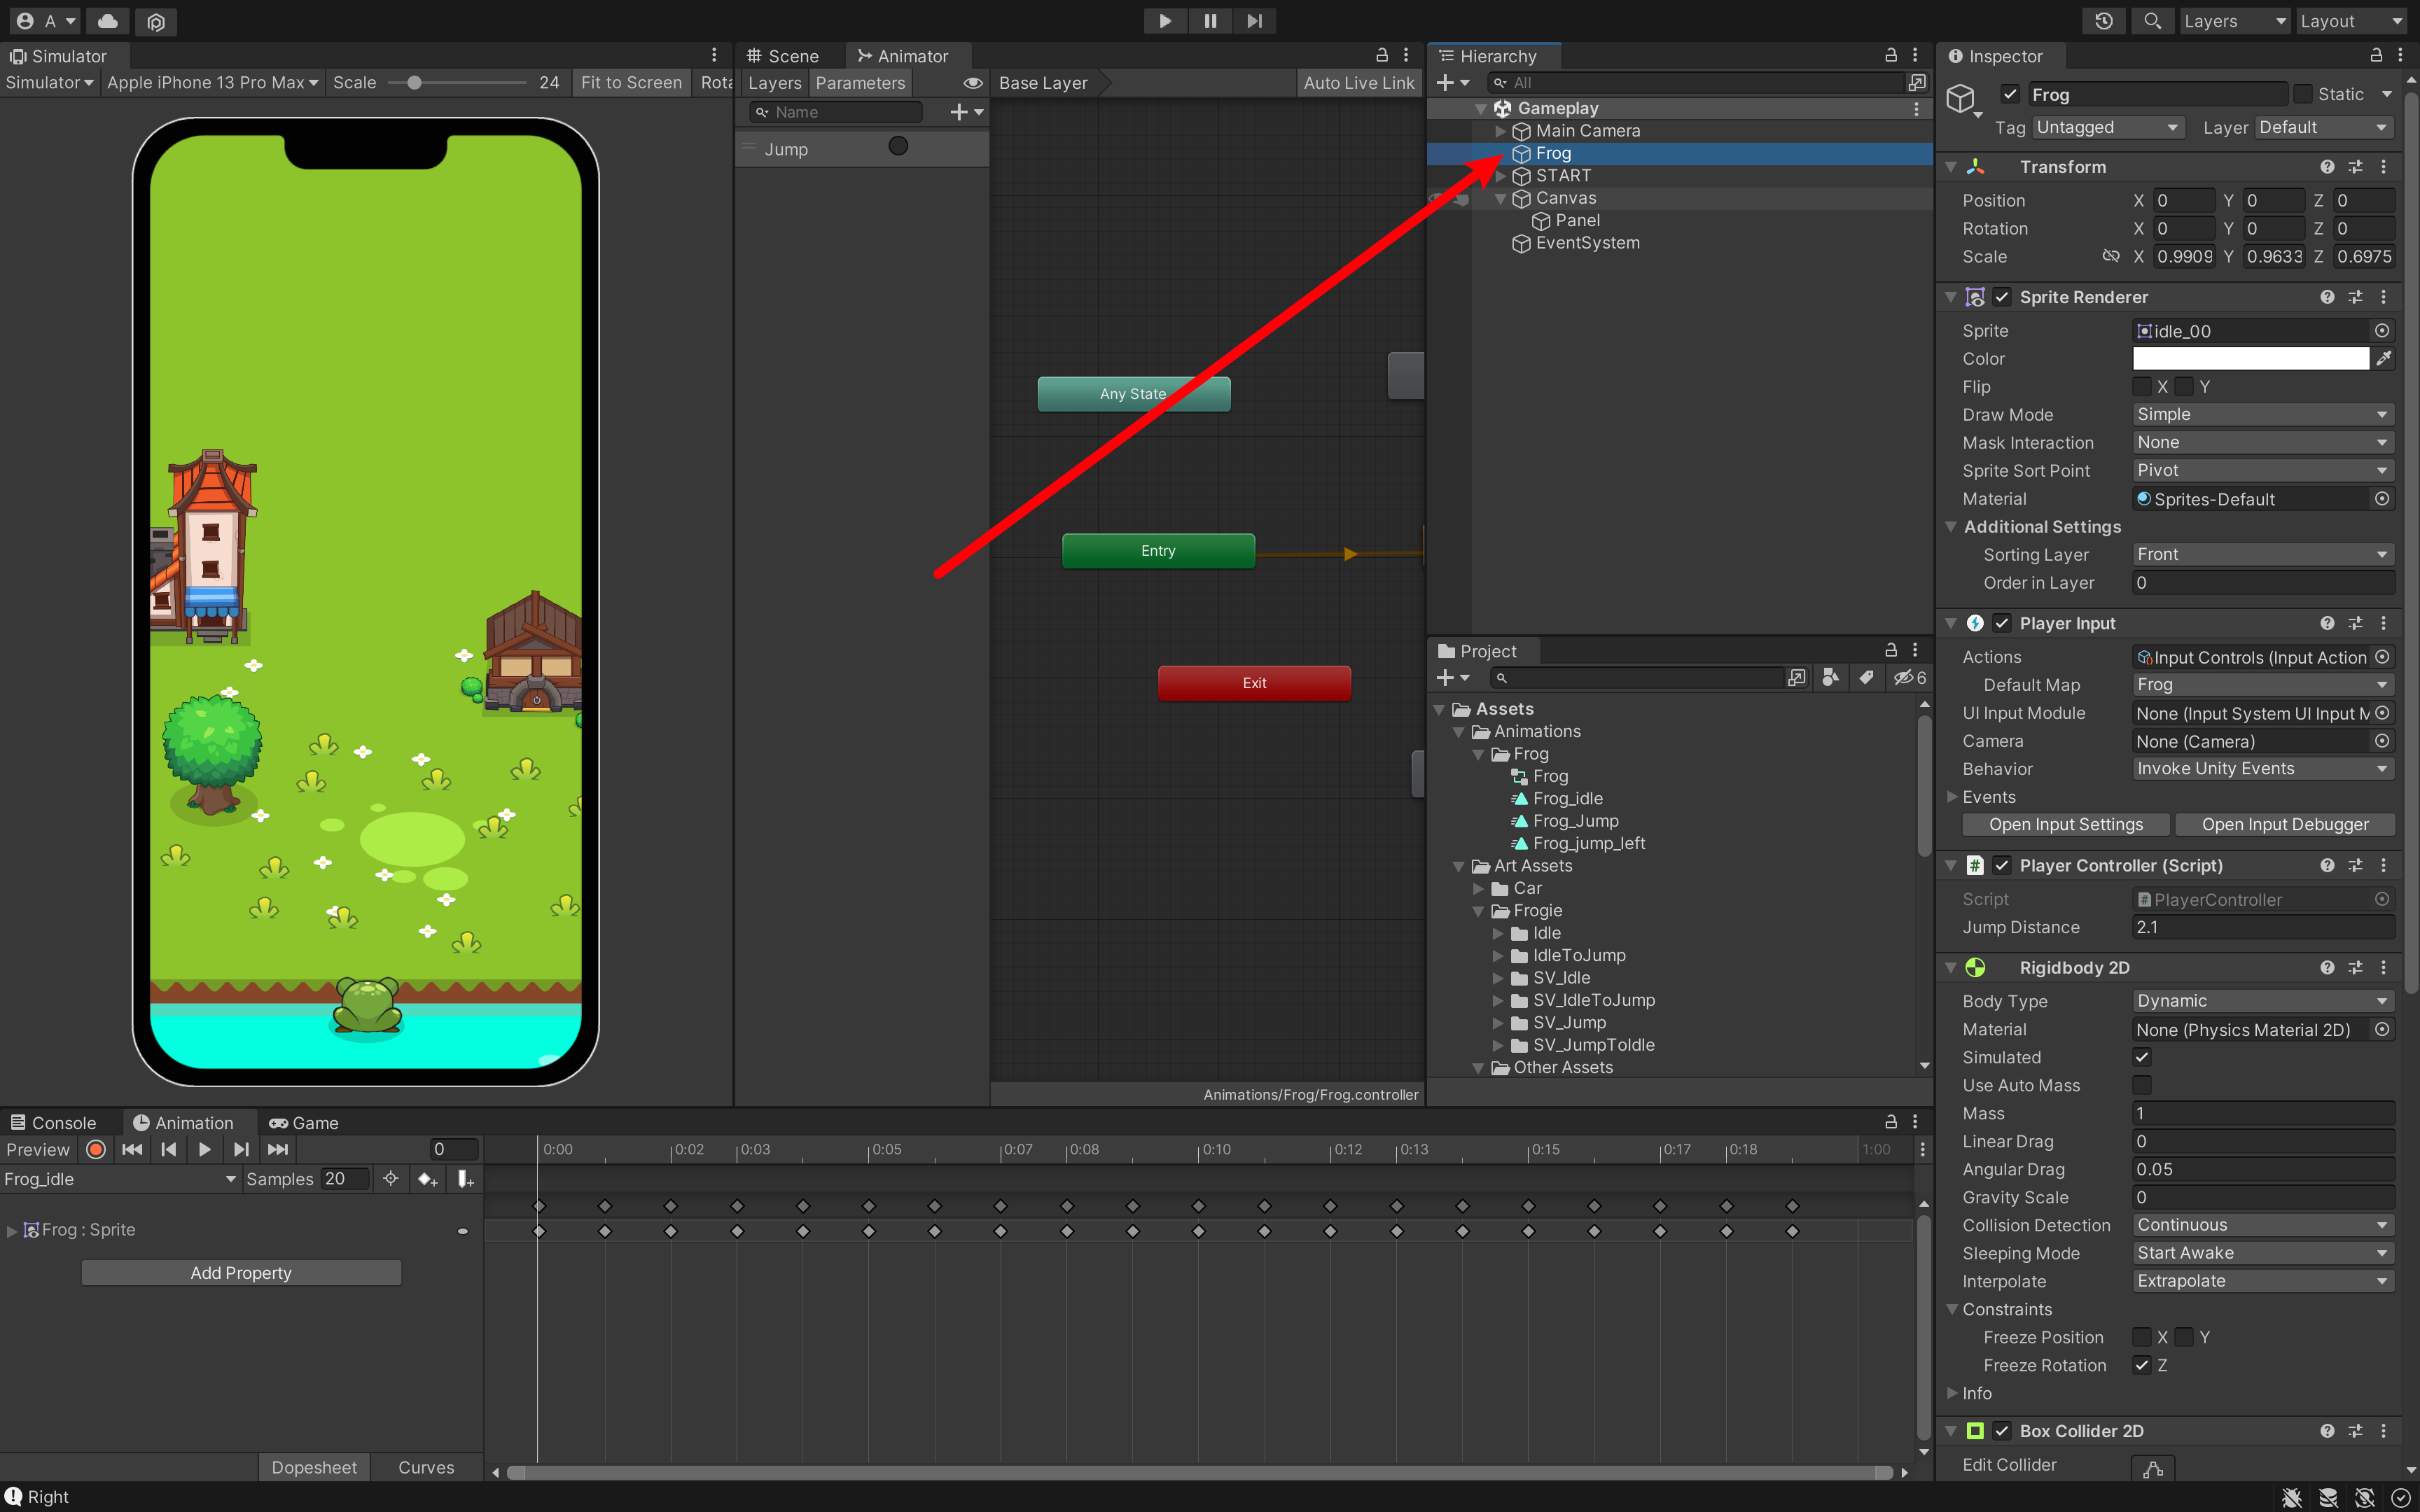Click the white Color swatch
This screenshot has width=2420, height=1512.
(2250, 358)
